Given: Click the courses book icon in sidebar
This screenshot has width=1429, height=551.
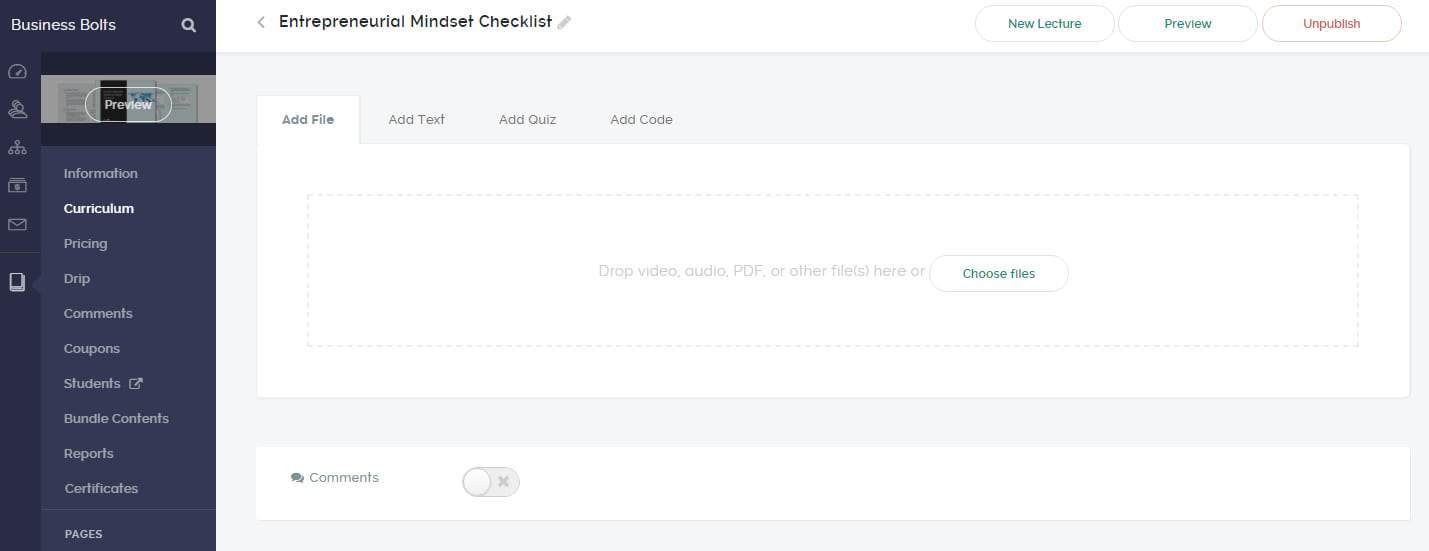Looking at the screenshot, I should coord(17,282).
